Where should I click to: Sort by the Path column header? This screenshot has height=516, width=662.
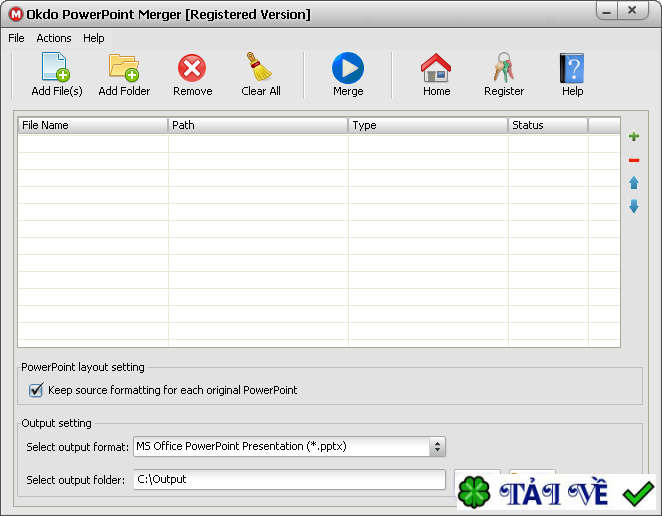[258, 125]
